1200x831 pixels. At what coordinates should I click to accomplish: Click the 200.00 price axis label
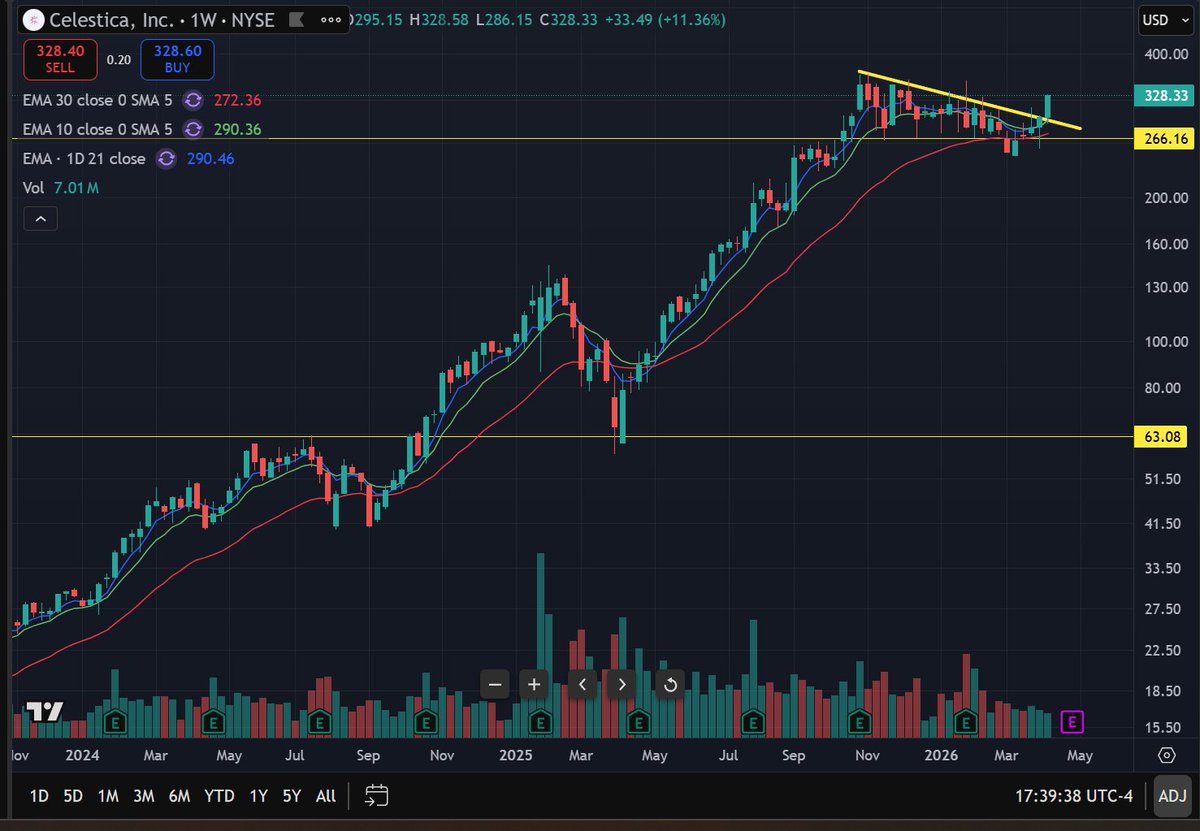coord(1165,198)
